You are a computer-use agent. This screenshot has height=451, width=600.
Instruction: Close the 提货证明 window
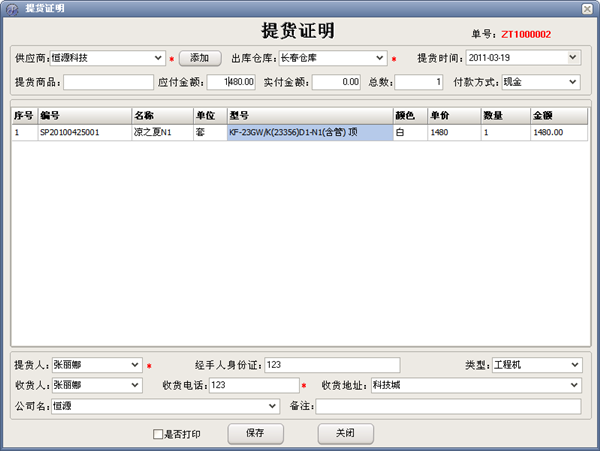point(587,8)
